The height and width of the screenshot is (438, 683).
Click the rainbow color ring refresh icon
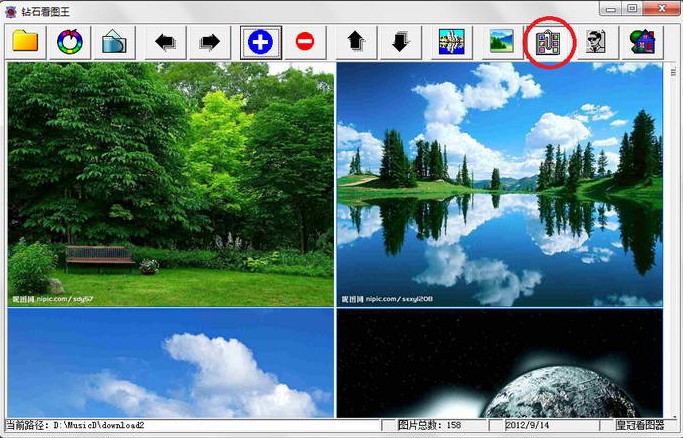pyautogui.click(x=70, y=42)
